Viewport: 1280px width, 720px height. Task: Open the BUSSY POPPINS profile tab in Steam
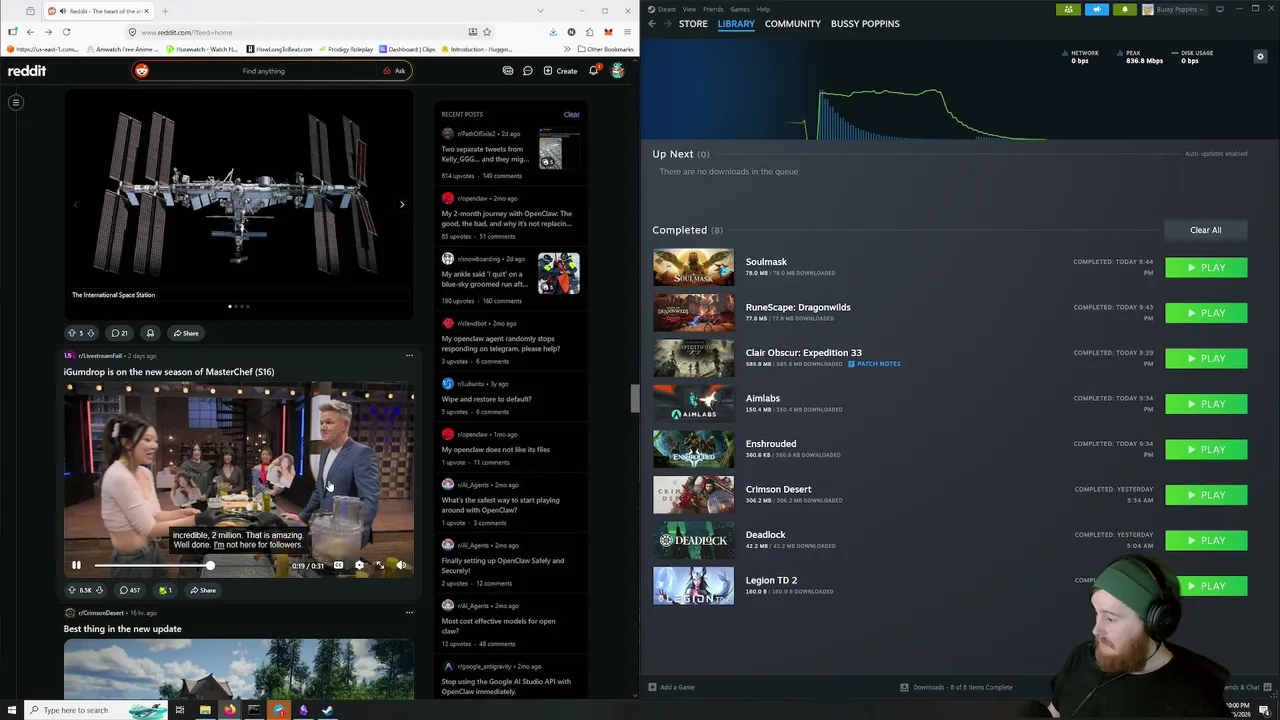click(x=865, y=23)
